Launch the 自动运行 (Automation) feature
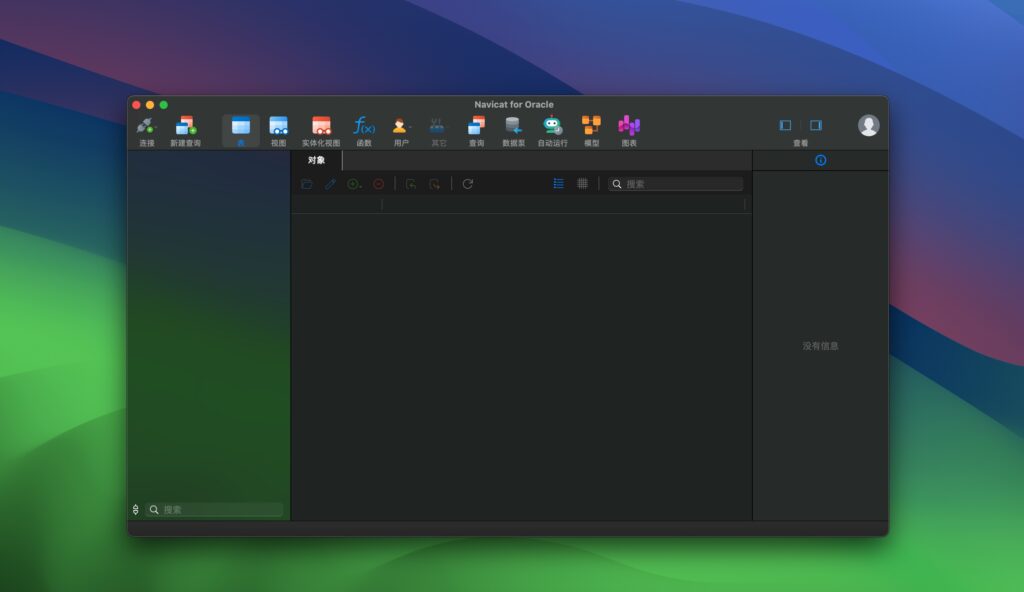Image resolution: width=1024 pixels, height=592 pixels. point(550,128)
